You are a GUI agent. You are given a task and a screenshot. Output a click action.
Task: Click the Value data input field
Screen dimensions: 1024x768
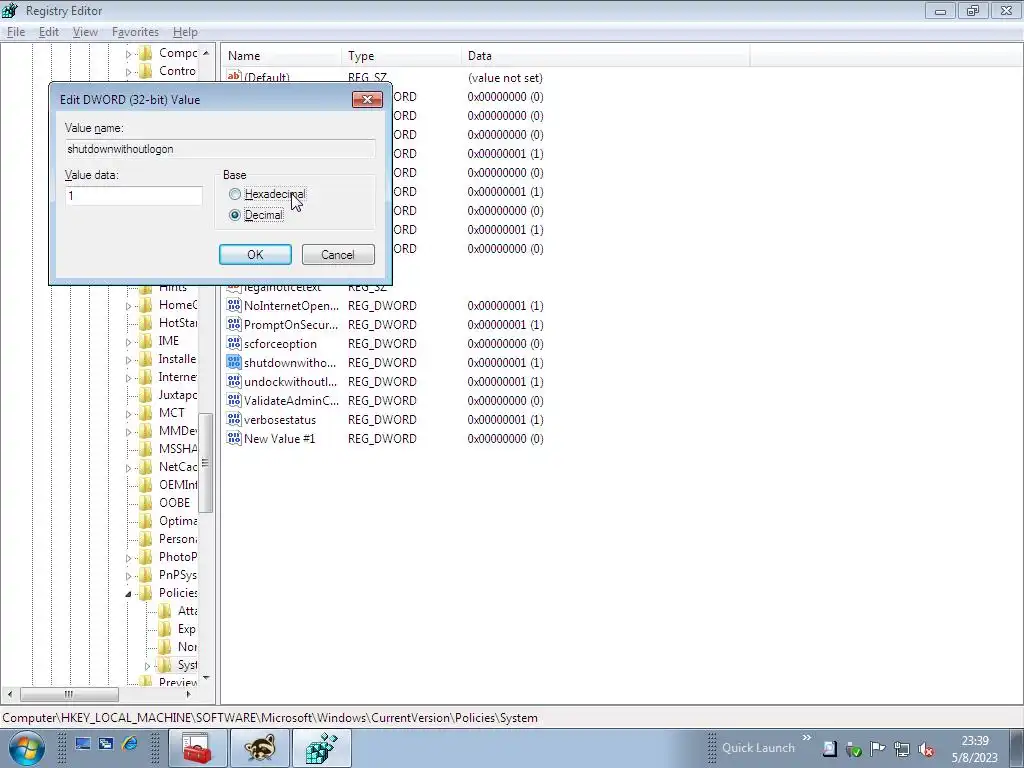(134, 195)
